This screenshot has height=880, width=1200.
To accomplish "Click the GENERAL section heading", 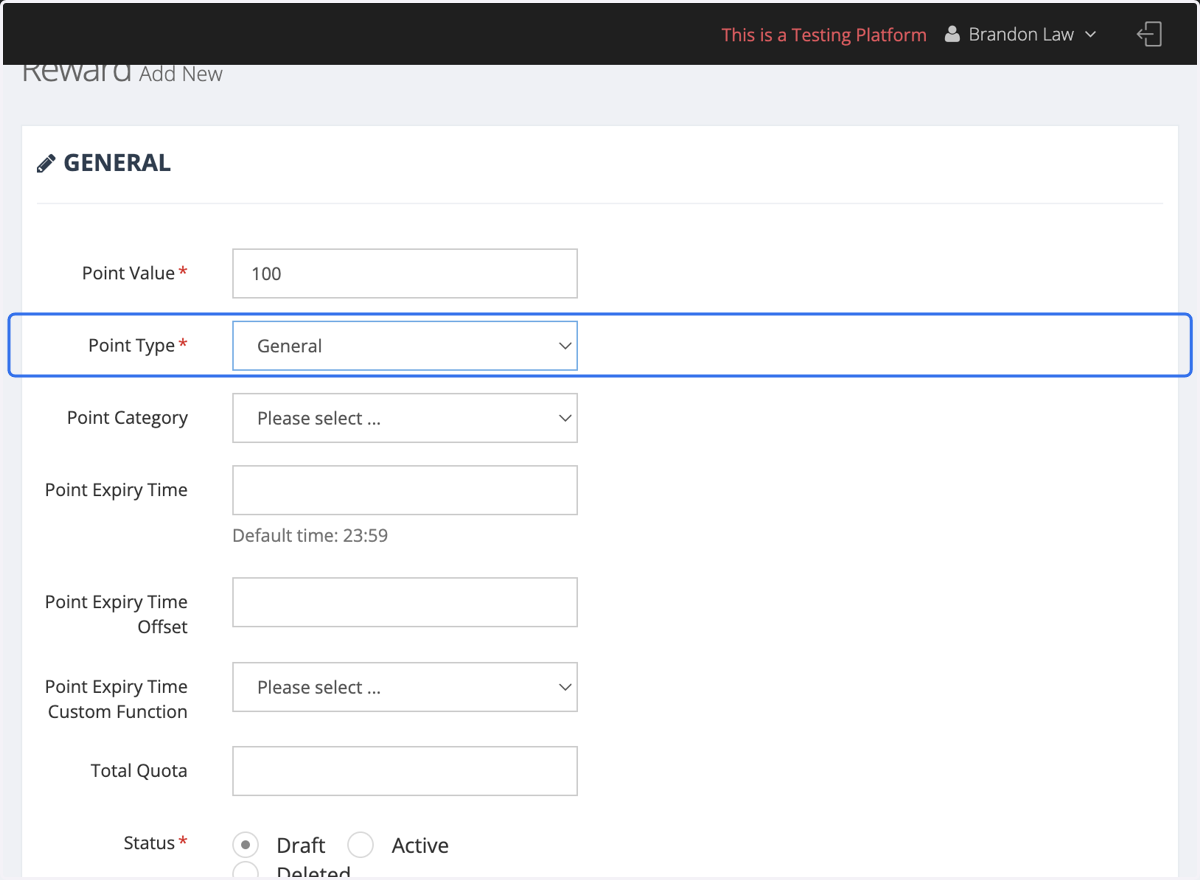I will 117,163.
